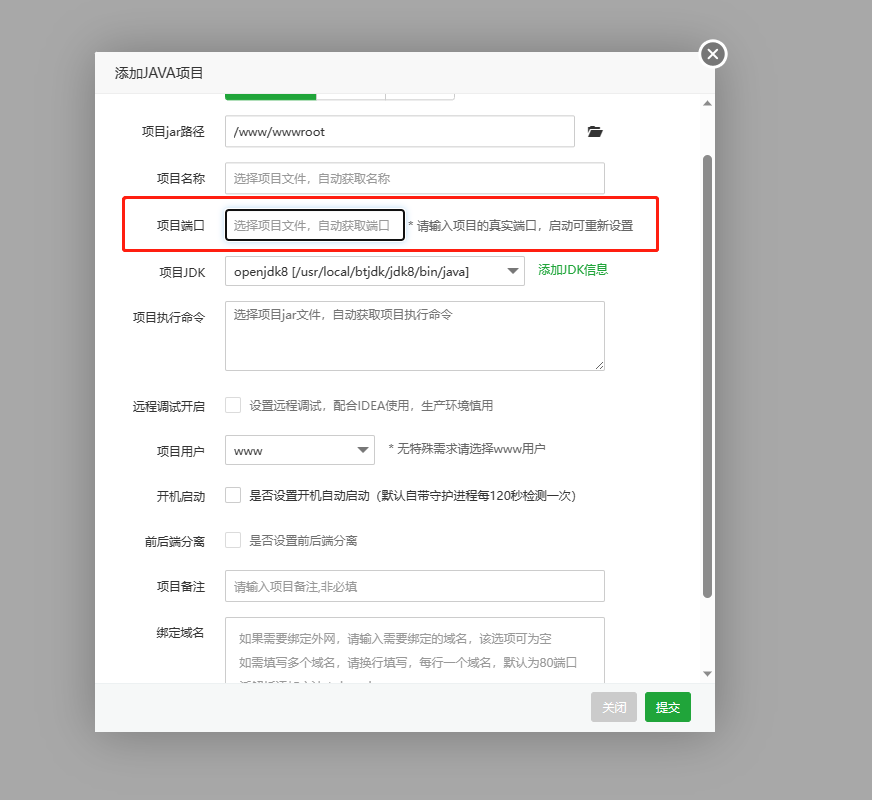
Task: Open the 项目用户 www dropdown
Action: click(300, 450)
